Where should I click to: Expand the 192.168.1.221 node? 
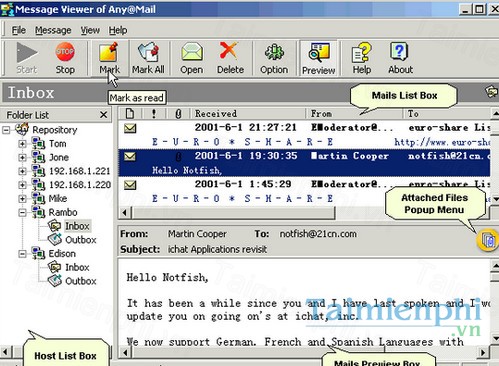pyautogui.click(x=22, y=171)
